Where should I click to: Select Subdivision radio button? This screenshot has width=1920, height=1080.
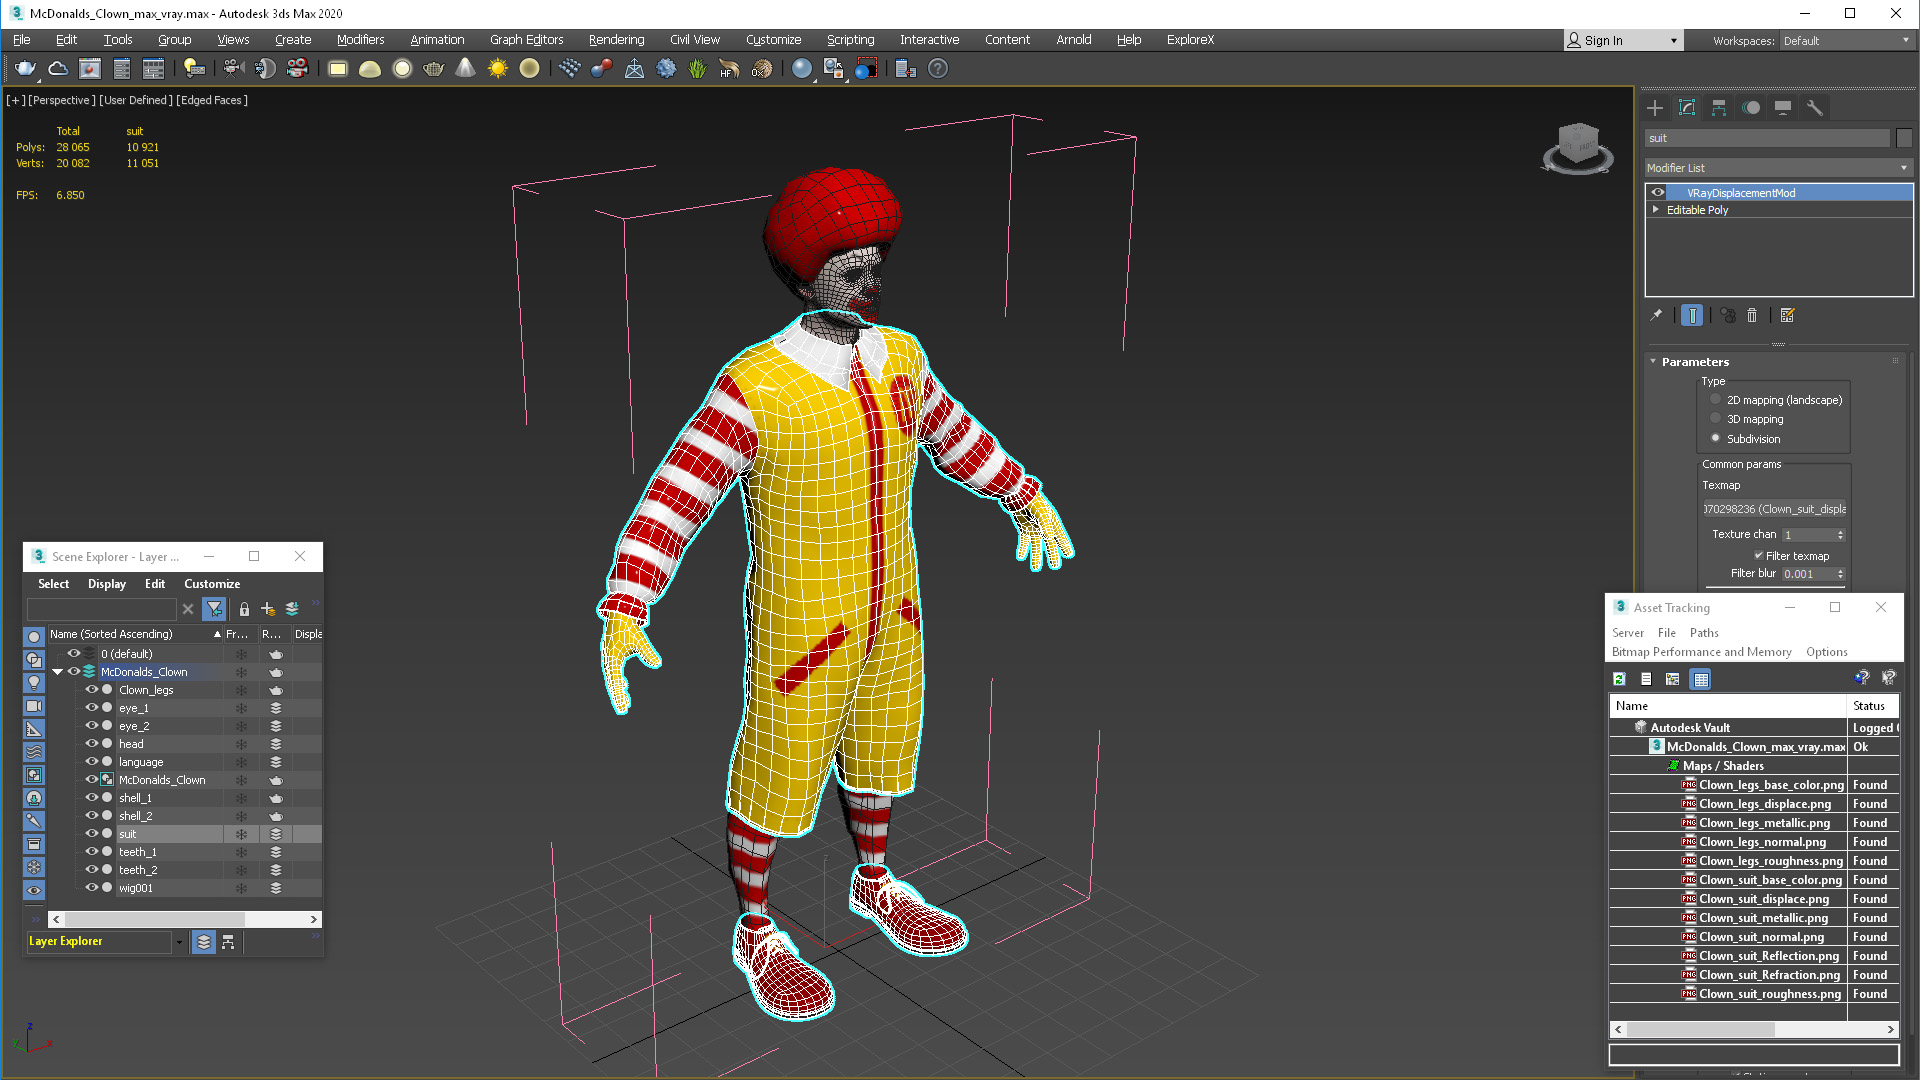[1716, 438]
